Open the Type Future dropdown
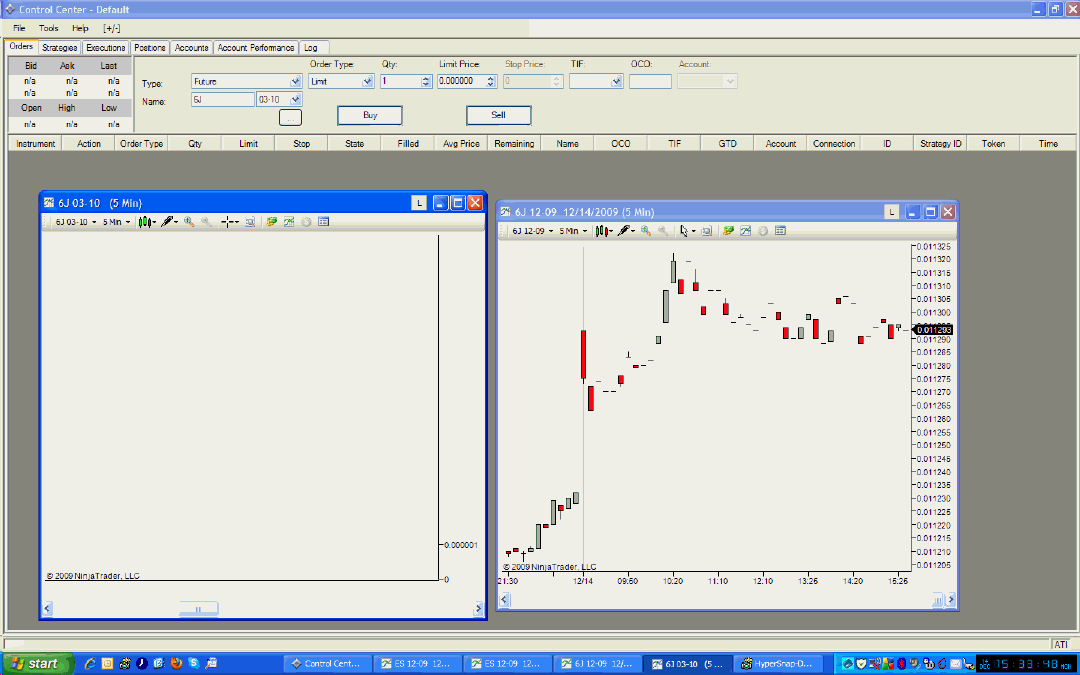1080x675 pixels. pyautogui.click(x=295, y=81)
